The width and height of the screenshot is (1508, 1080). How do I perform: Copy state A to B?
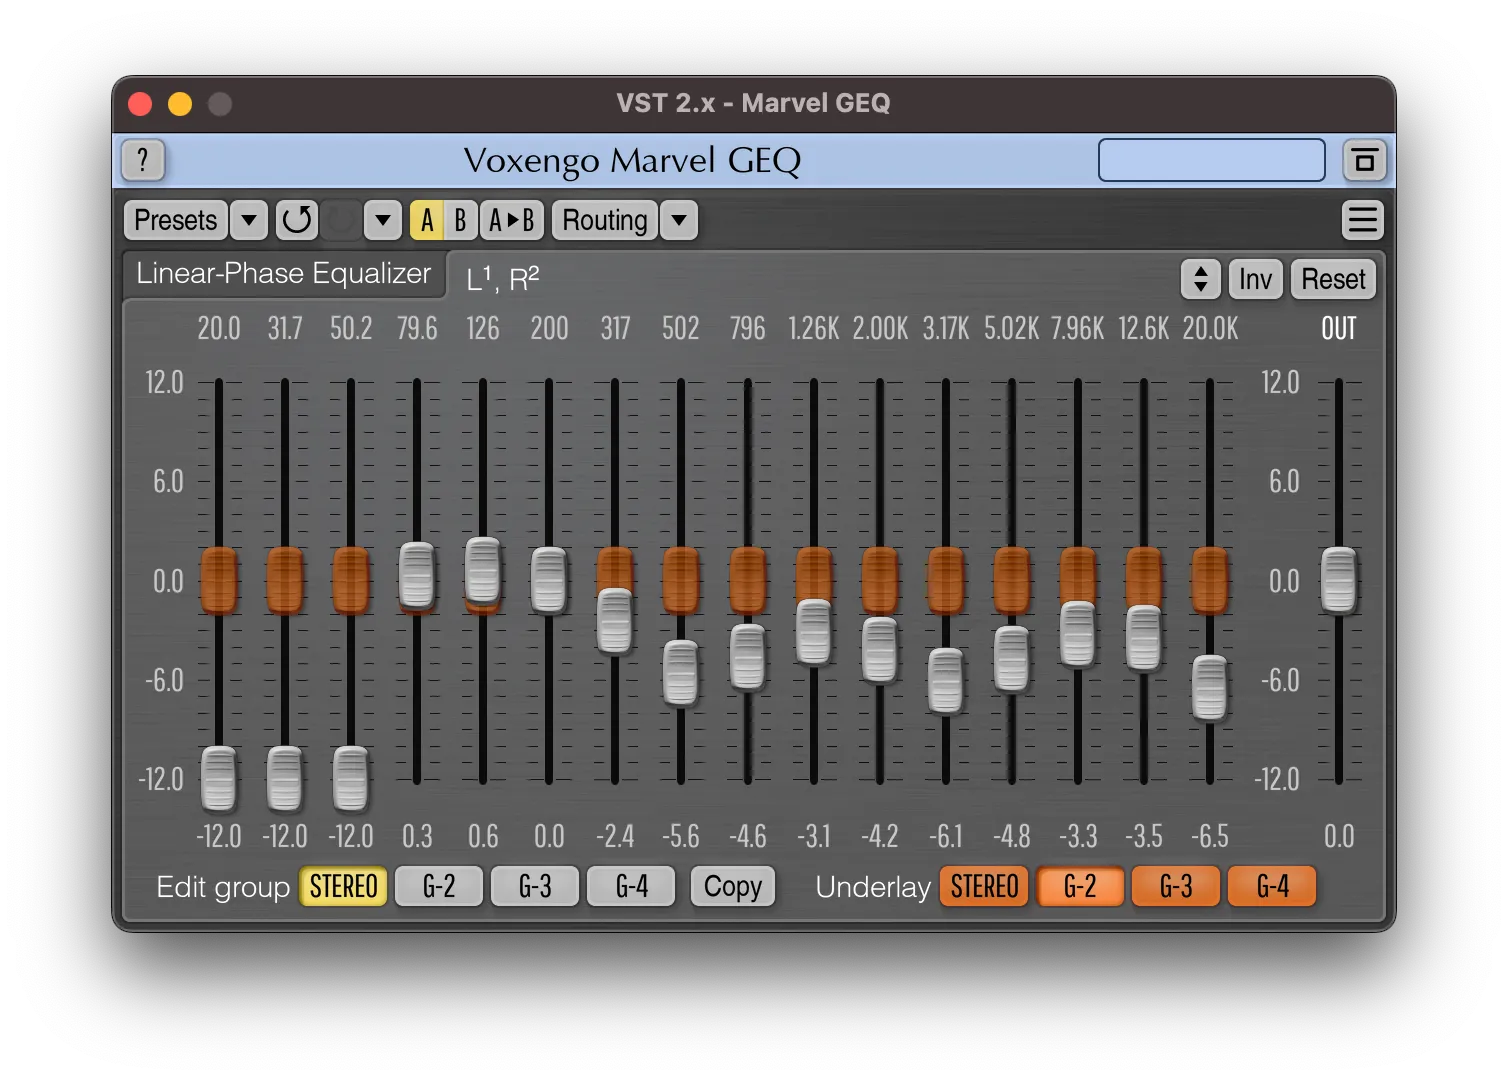512,220
